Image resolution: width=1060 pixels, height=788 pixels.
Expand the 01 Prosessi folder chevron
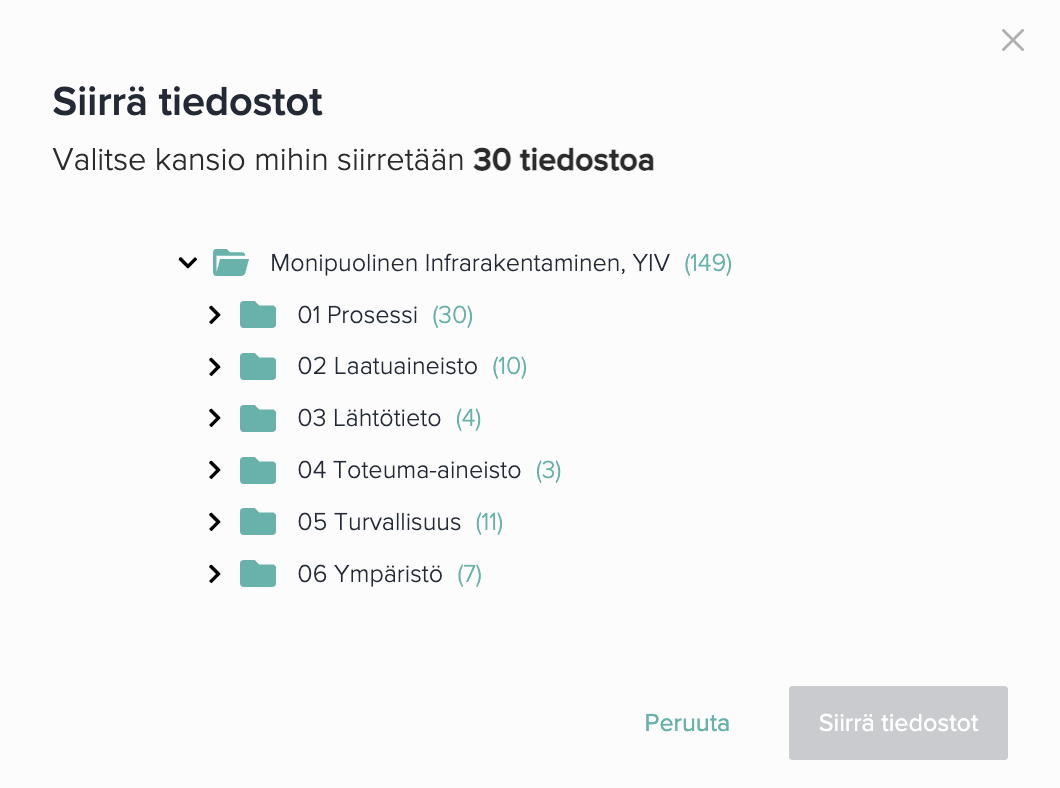tap(214, 315)
